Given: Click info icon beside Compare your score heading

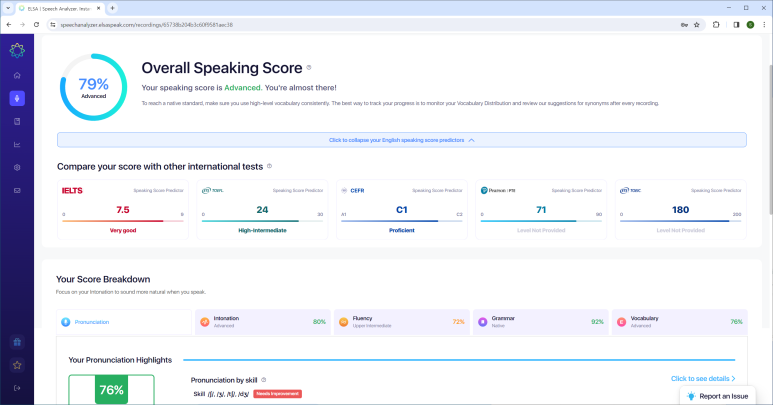Looking at the screenshot, I should (x=269, y=166).
